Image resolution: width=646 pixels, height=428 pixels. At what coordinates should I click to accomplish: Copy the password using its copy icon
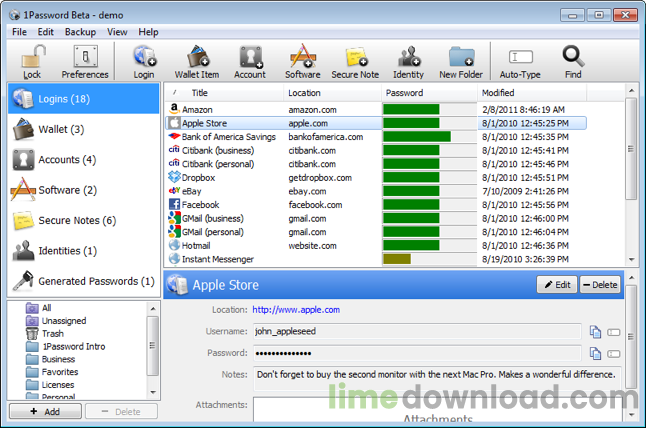595,354
